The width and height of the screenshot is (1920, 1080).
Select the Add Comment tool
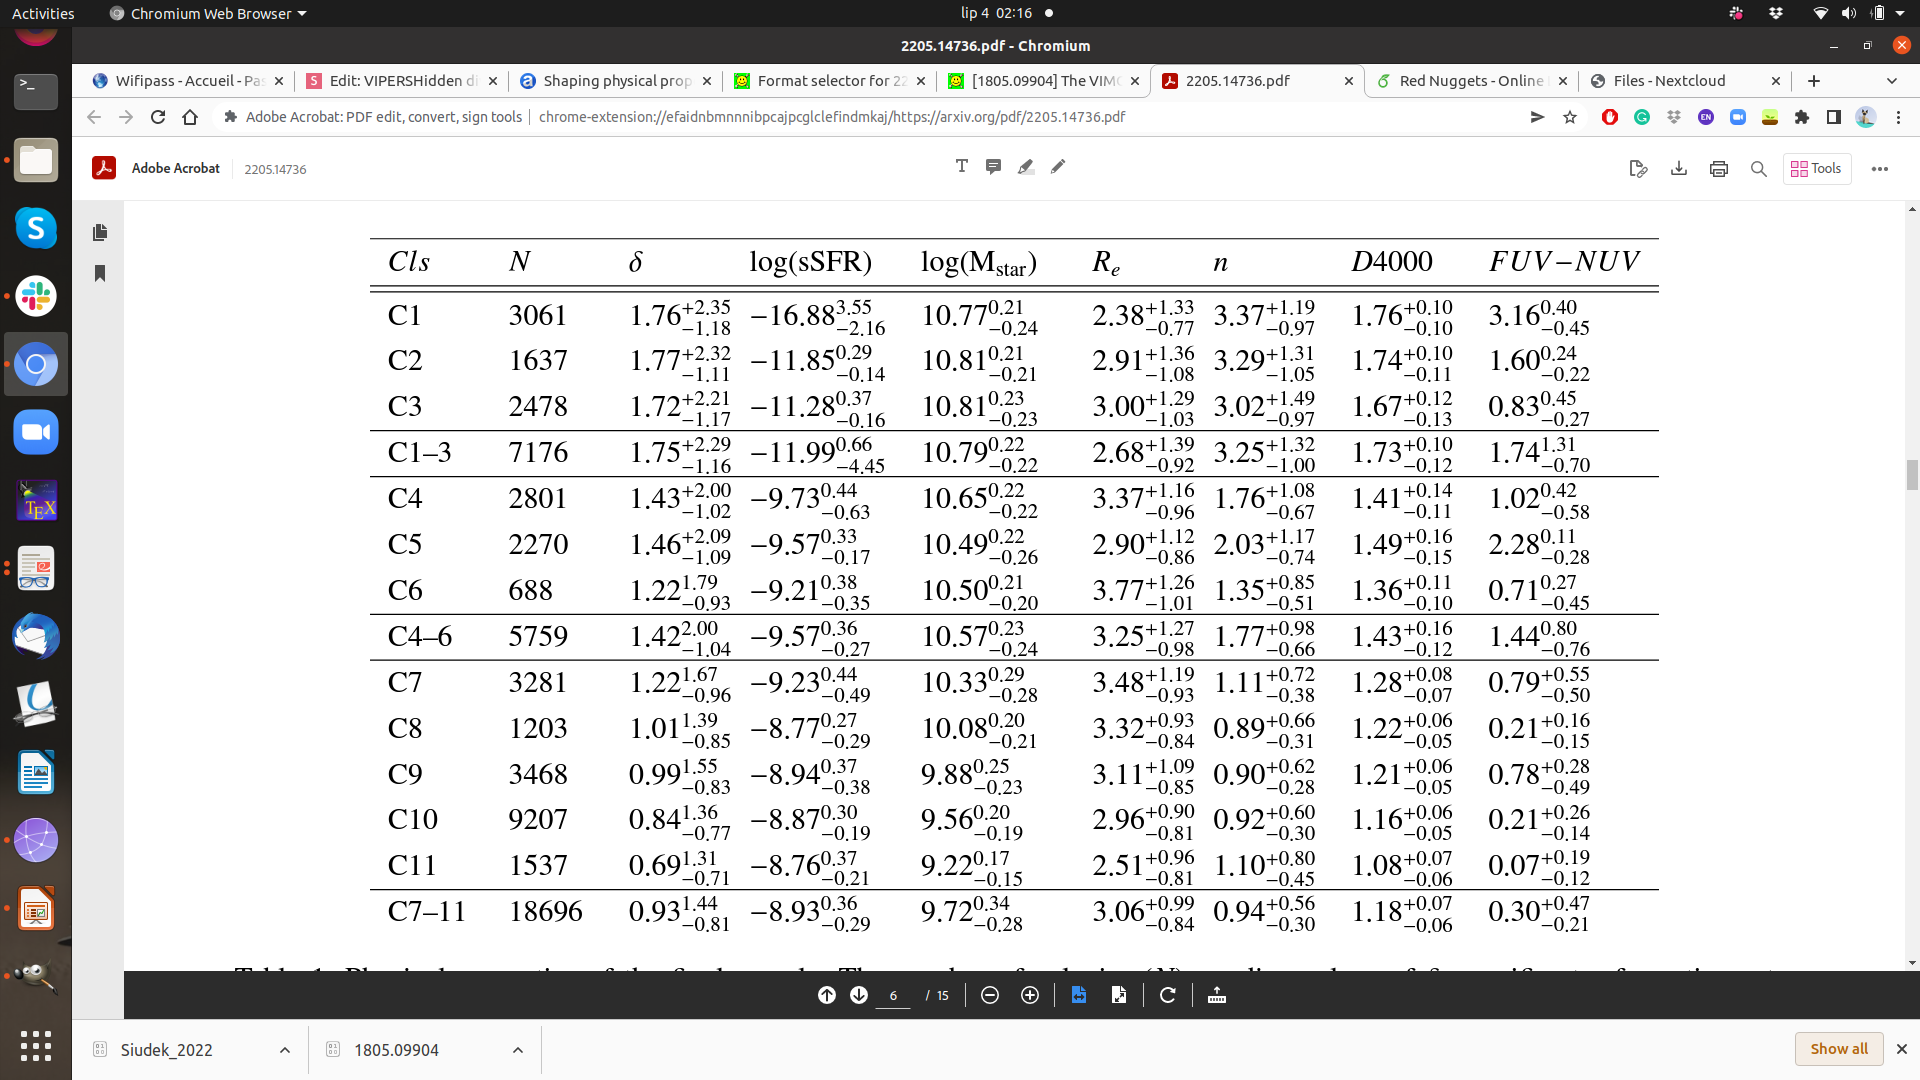pos(993,166)
